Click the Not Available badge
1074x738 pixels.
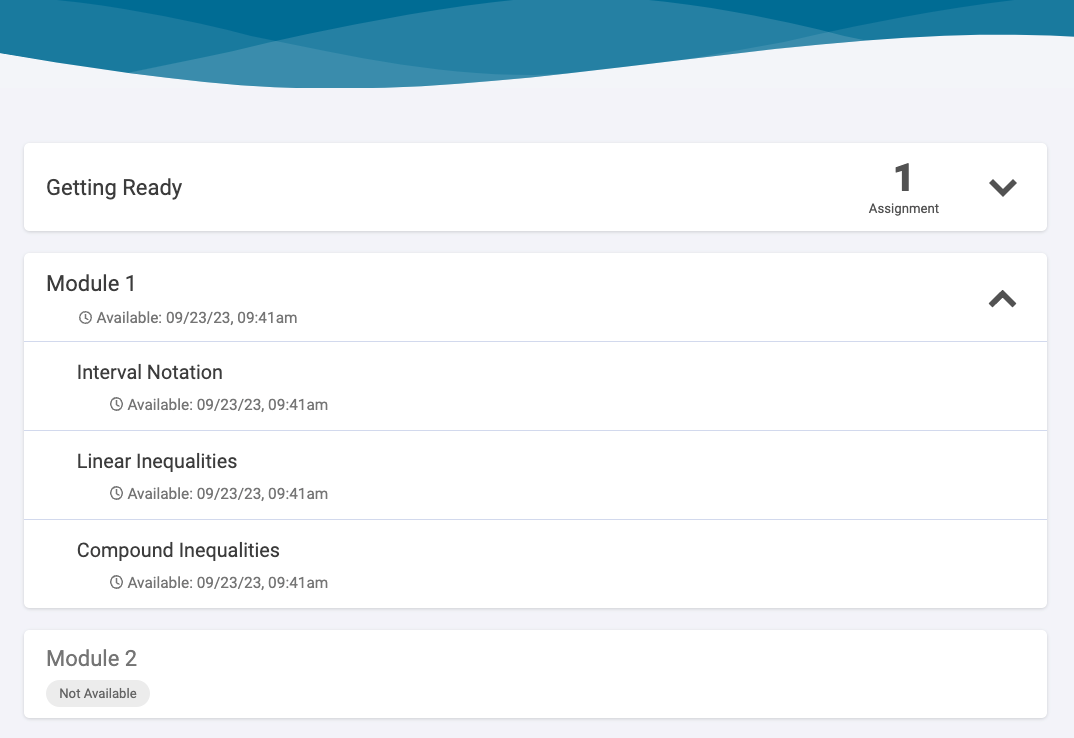click(98, 693)
